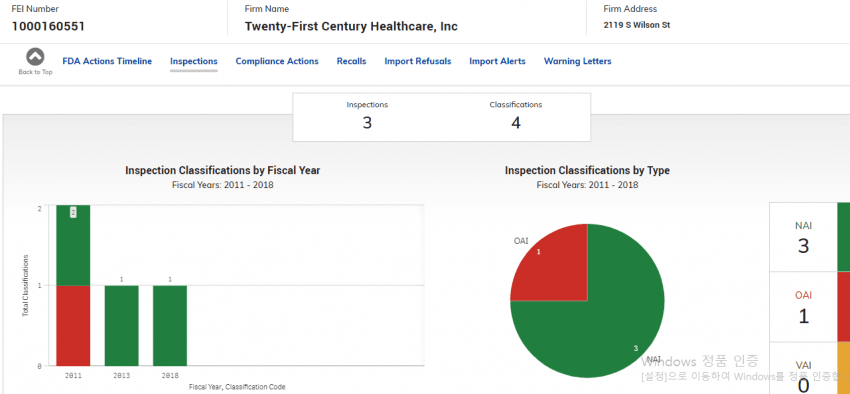Click the red OAI color swatch
The image size is (850, 394).
(x=844, y=307)
